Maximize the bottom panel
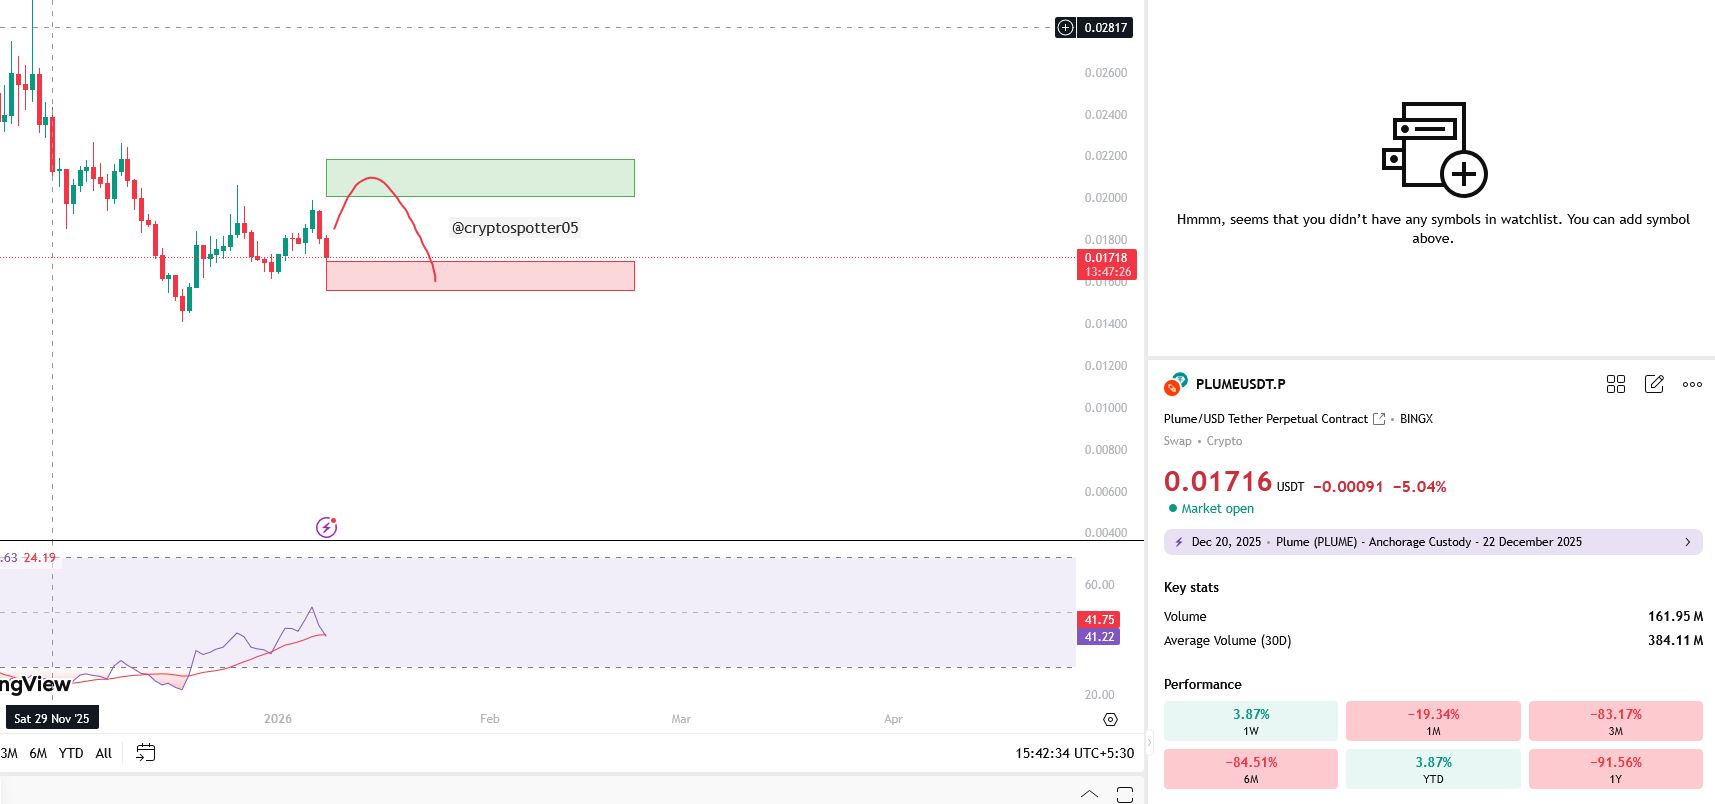The height and width of the screenshot is (804, 1715). (x=1125, y=794)
